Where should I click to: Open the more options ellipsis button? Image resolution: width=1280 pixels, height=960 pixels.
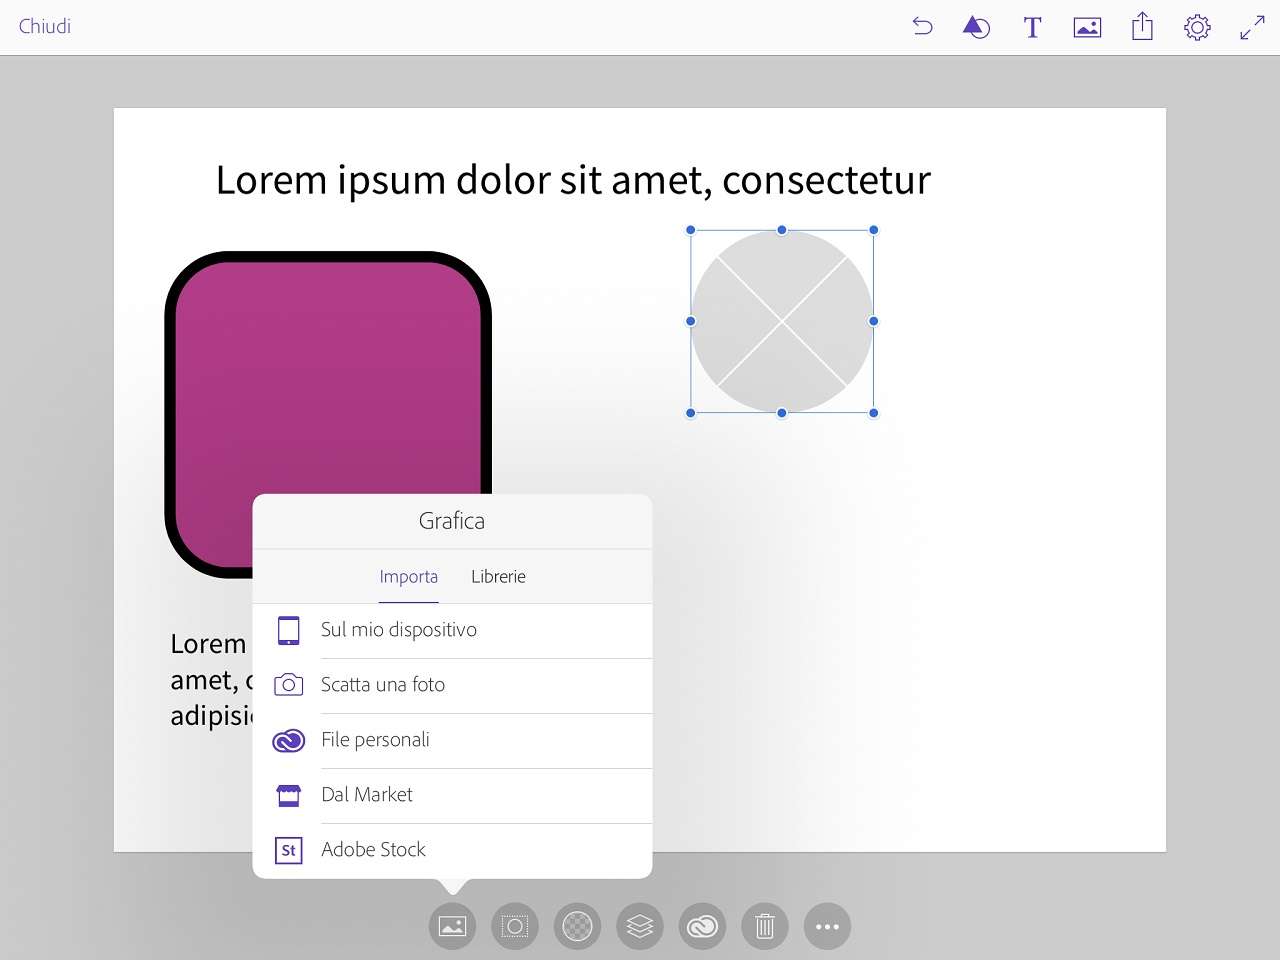point(827,926)
